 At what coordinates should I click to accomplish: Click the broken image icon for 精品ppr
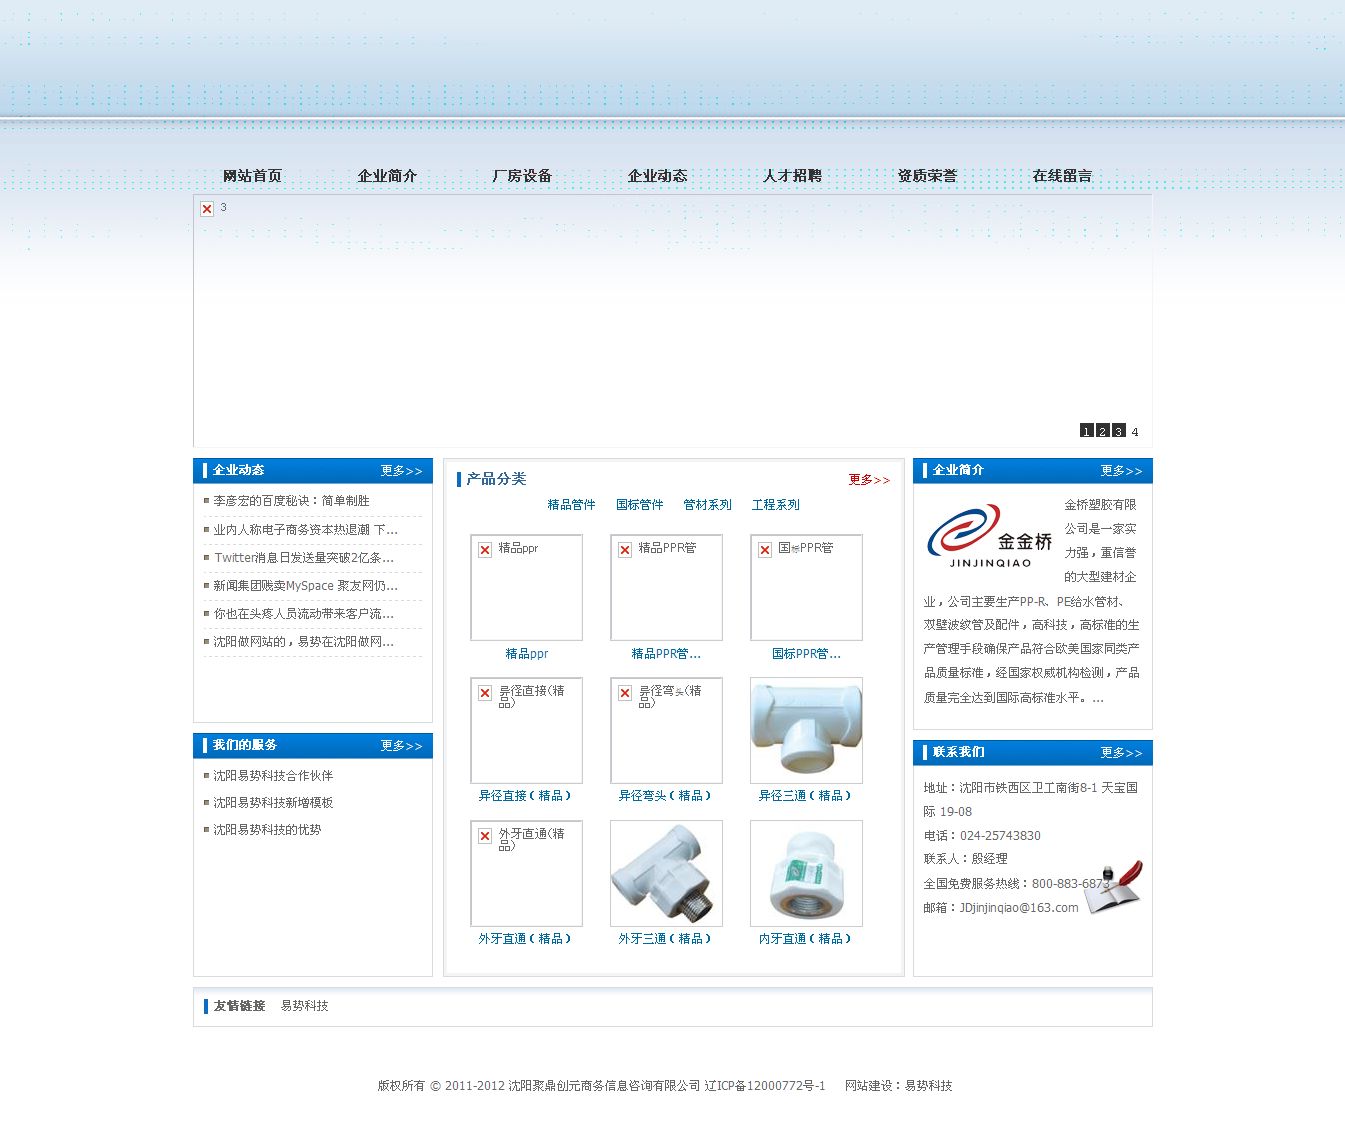click(x=485, y=548)
